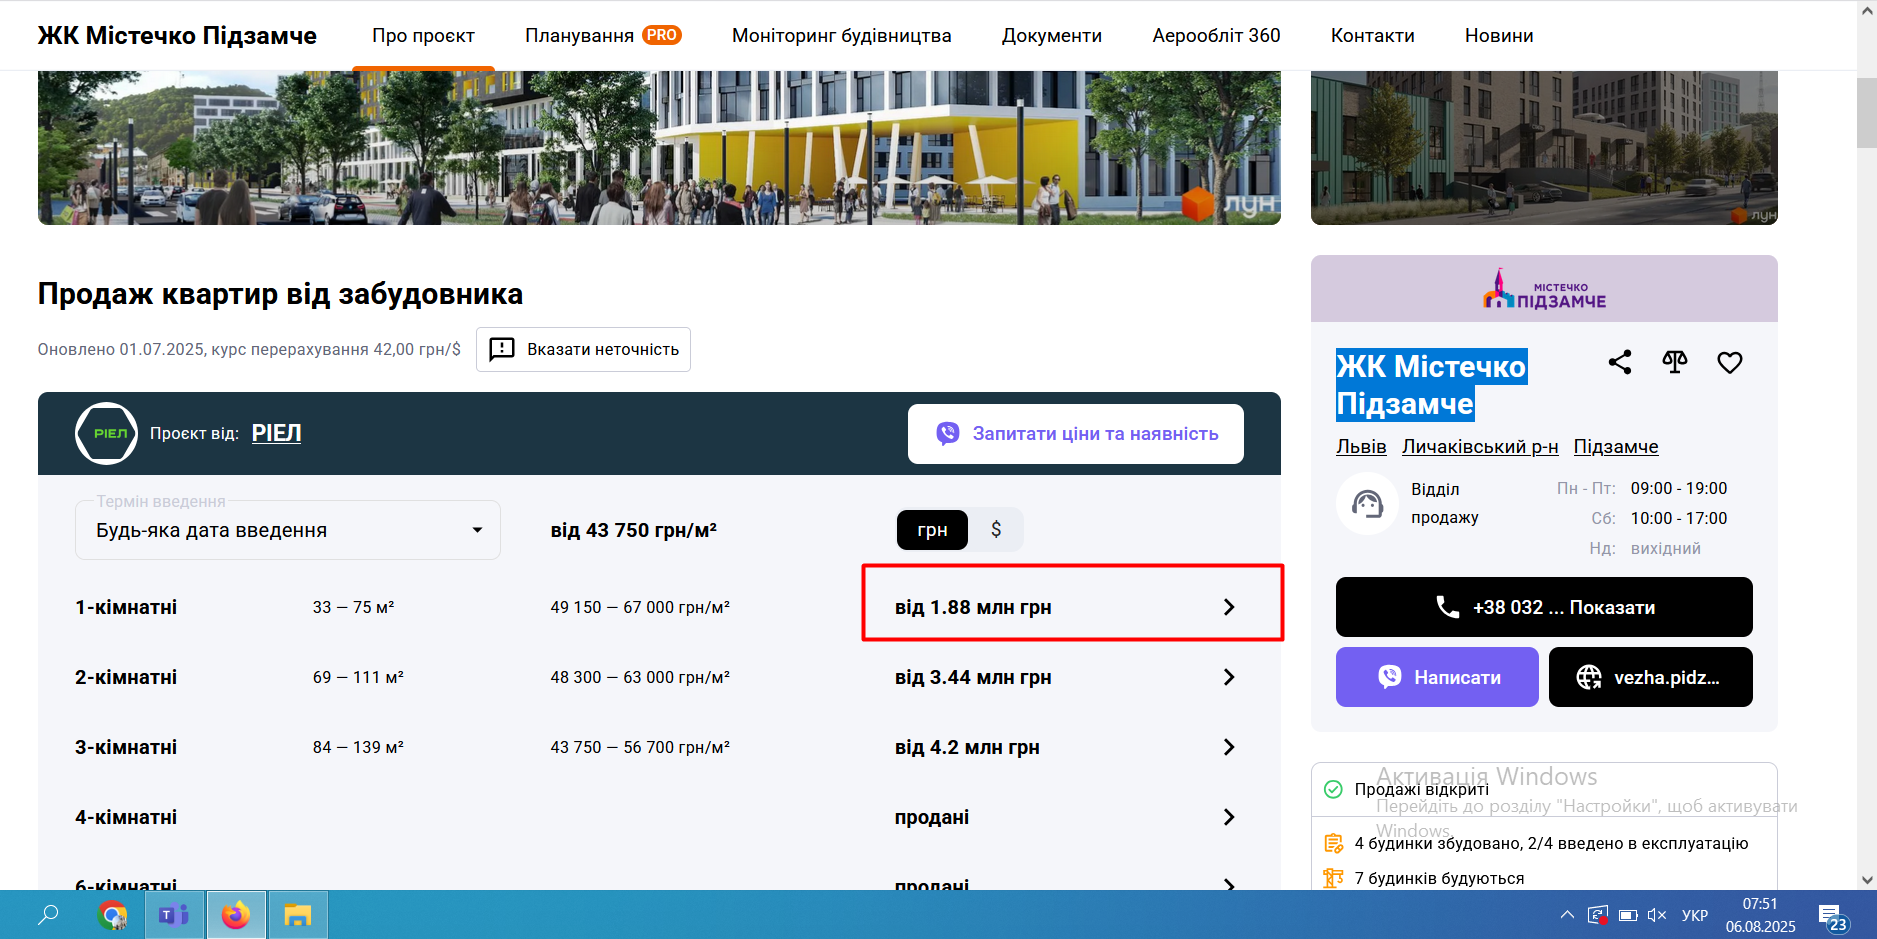Click the compare scales icon
1877x939 pixels.
[x=1675, y=362]
